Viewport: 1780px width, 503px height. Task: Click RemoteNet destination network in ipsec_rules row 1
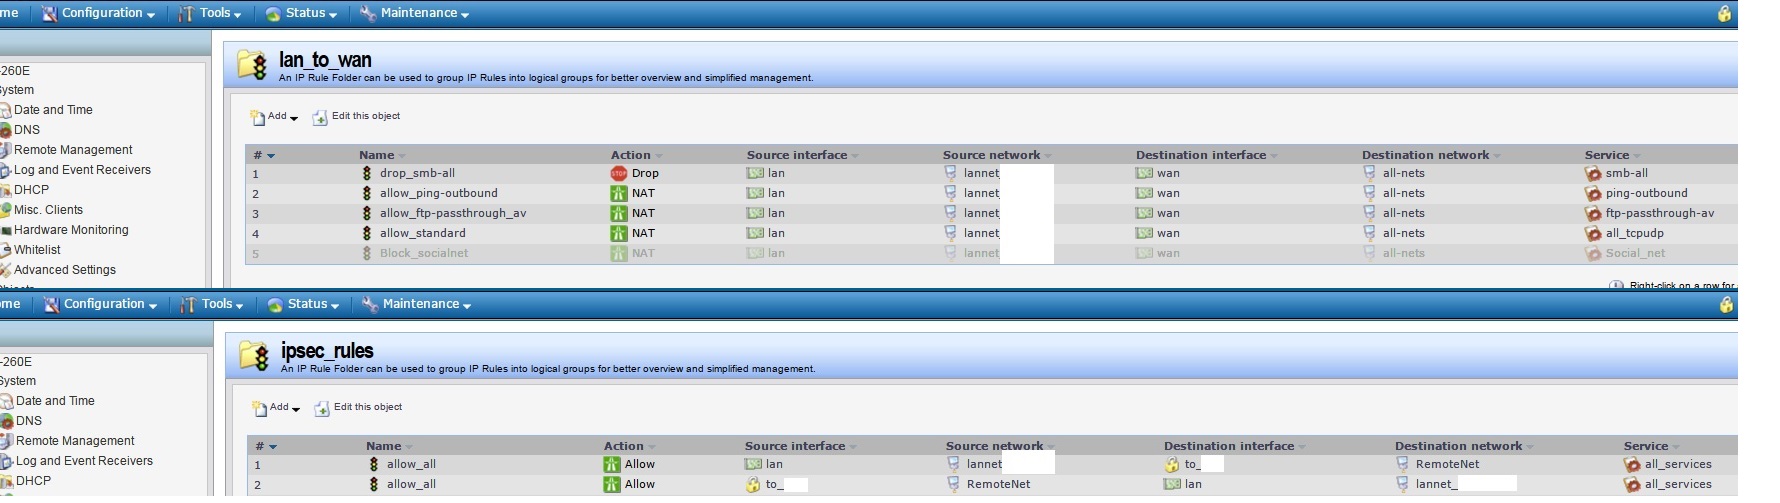tap(1447, 465)
